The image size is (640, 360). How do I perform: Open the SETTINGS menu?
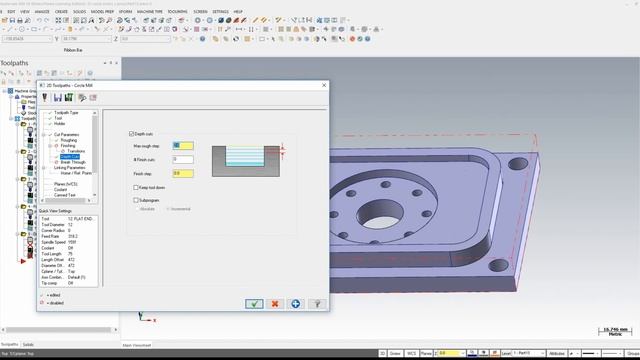pyautogui.click(x=220, y=11)
